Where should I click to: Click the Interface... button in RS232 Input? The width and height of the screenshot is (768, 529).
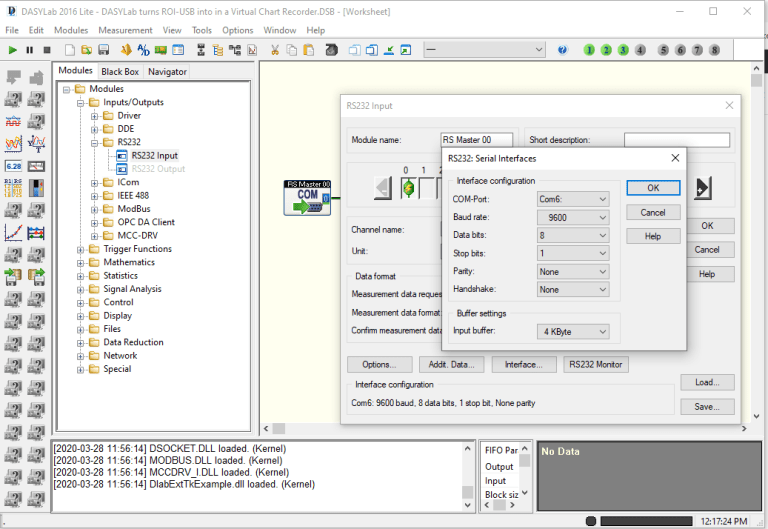(x=524, y=364)
